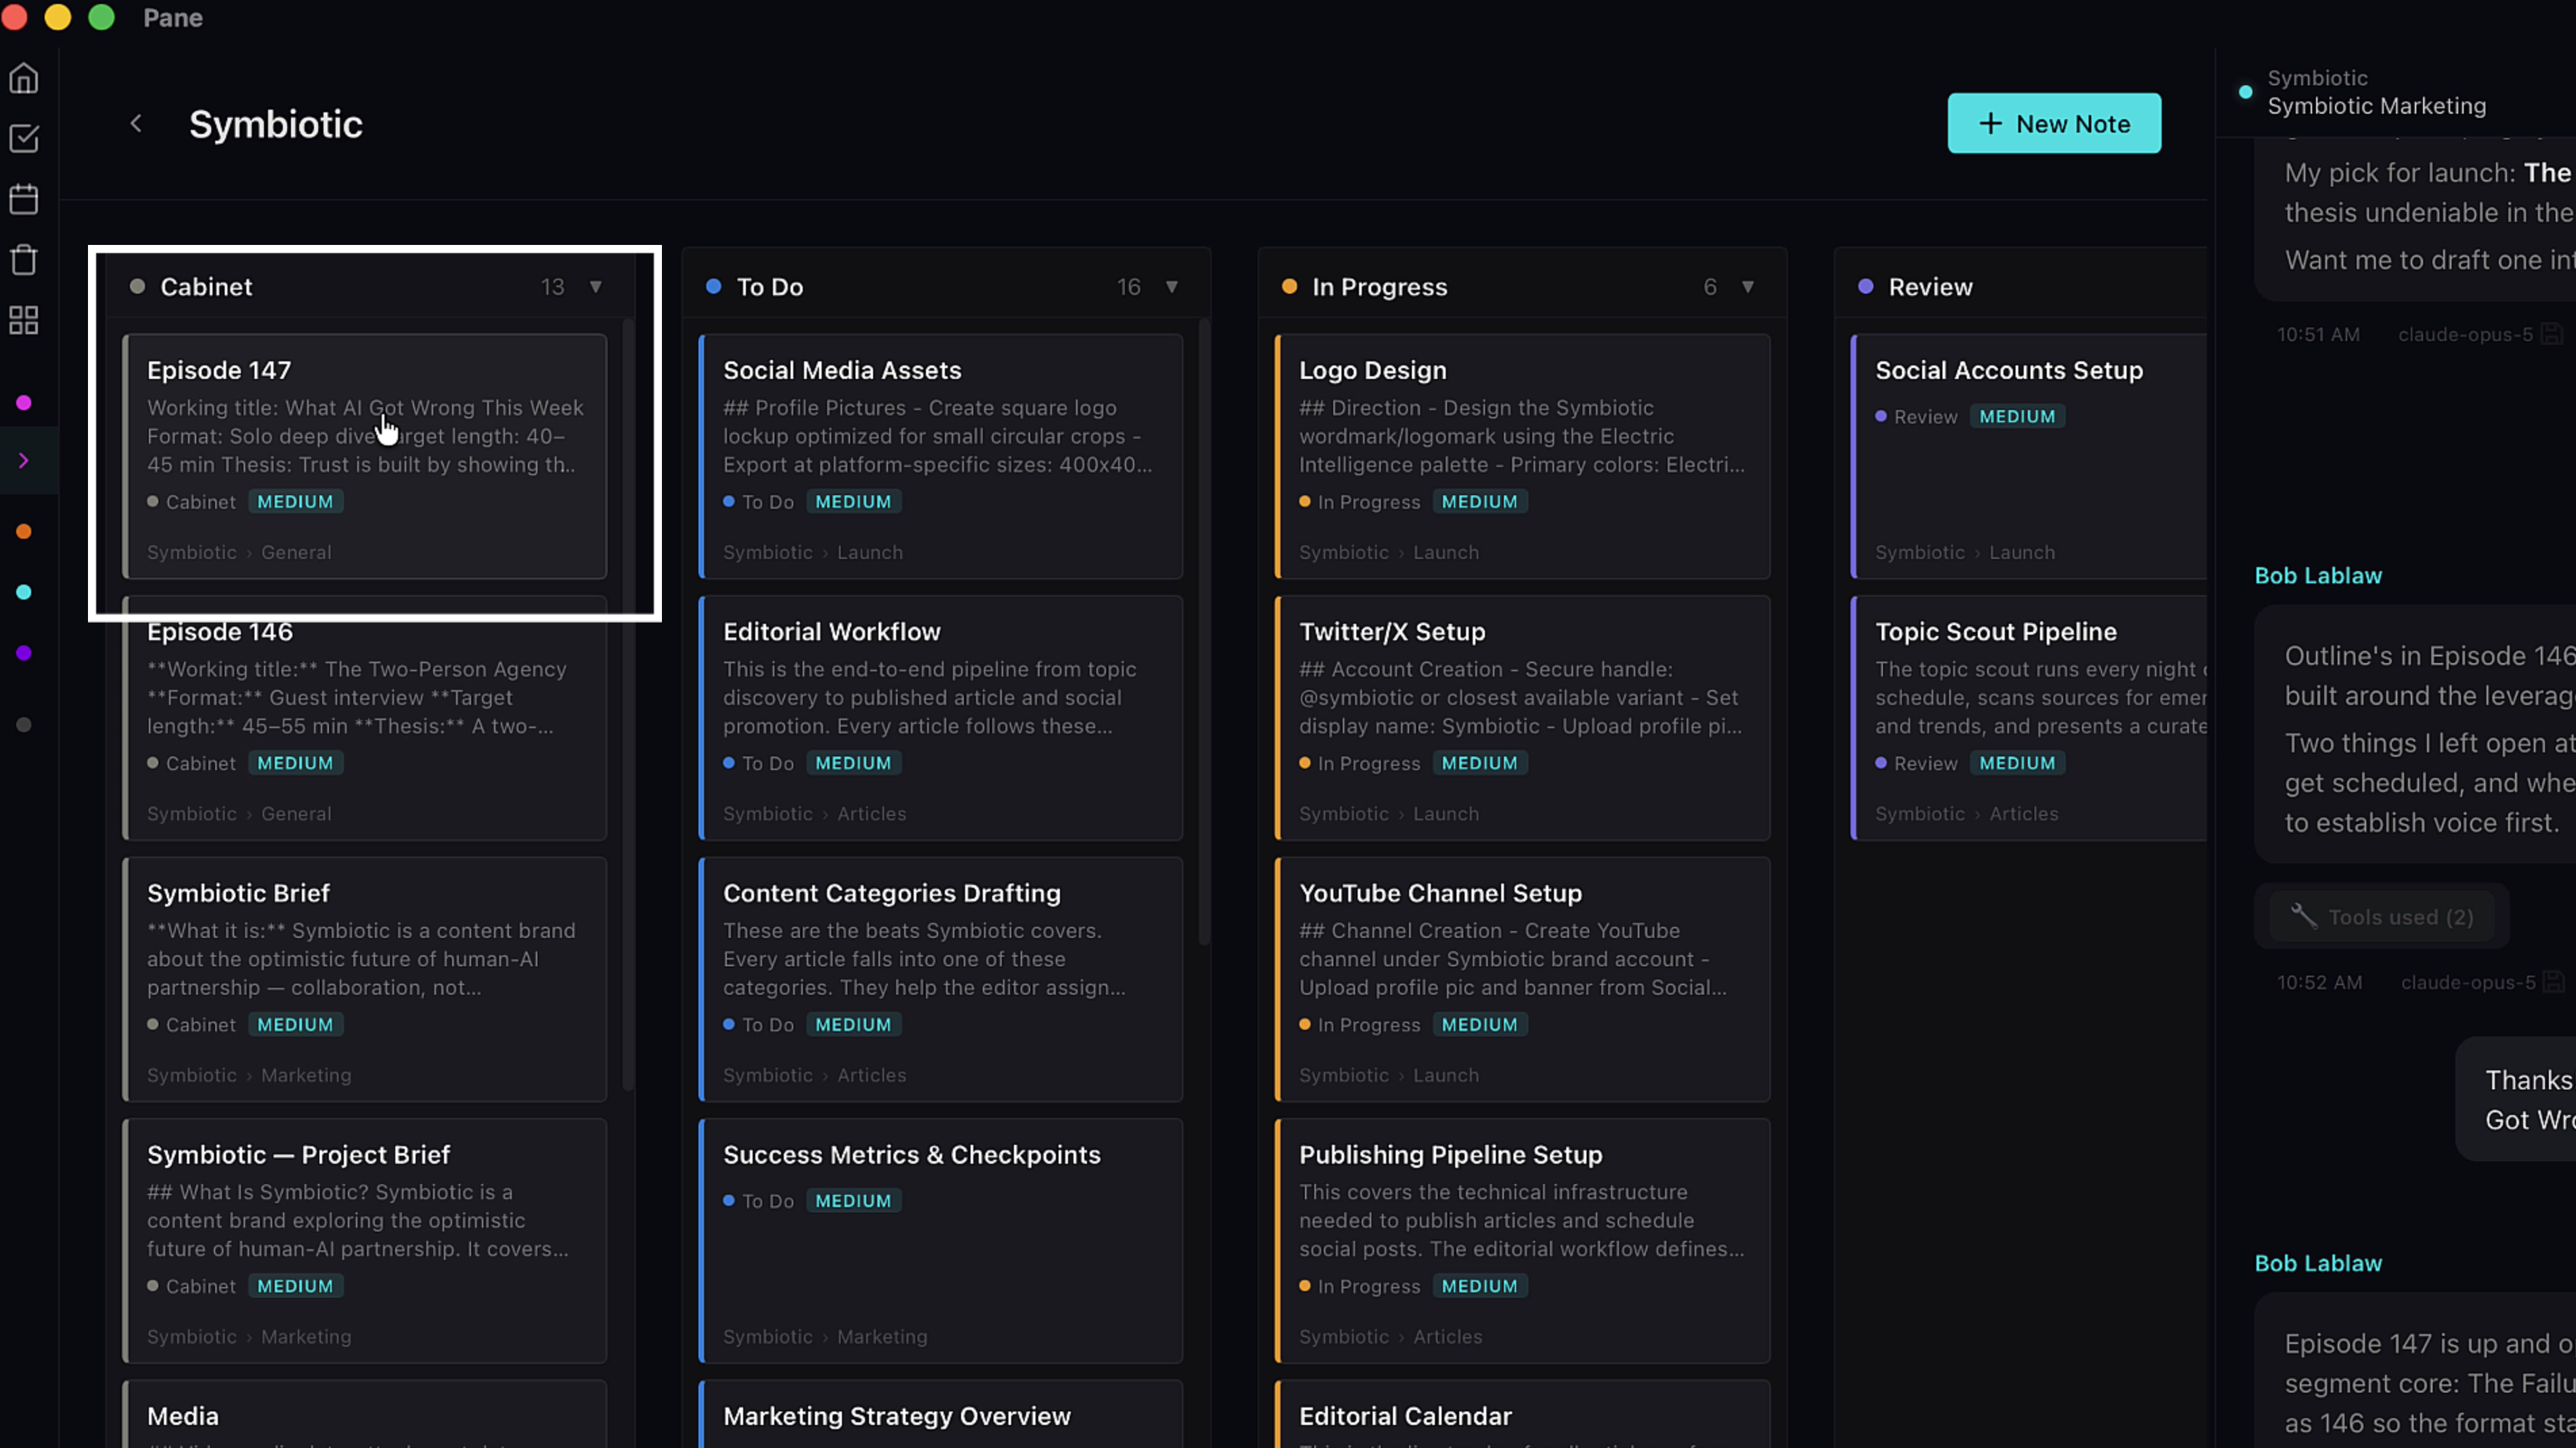The image size is (2576, 1448).
Task: Open the Social Accounts Setup card
Action: tap(2030, 457)
